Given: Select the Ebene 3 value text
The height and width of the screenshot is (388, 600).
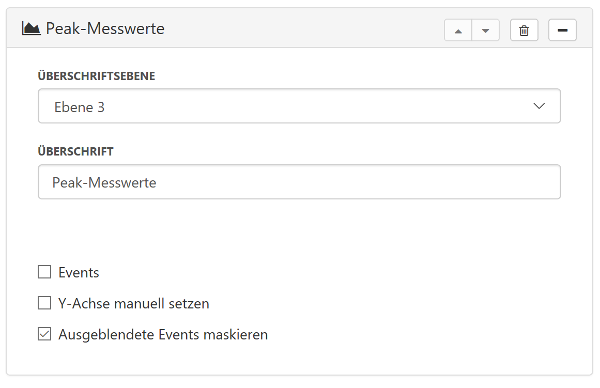Looking at the screenshot, I should pos(80,107).
